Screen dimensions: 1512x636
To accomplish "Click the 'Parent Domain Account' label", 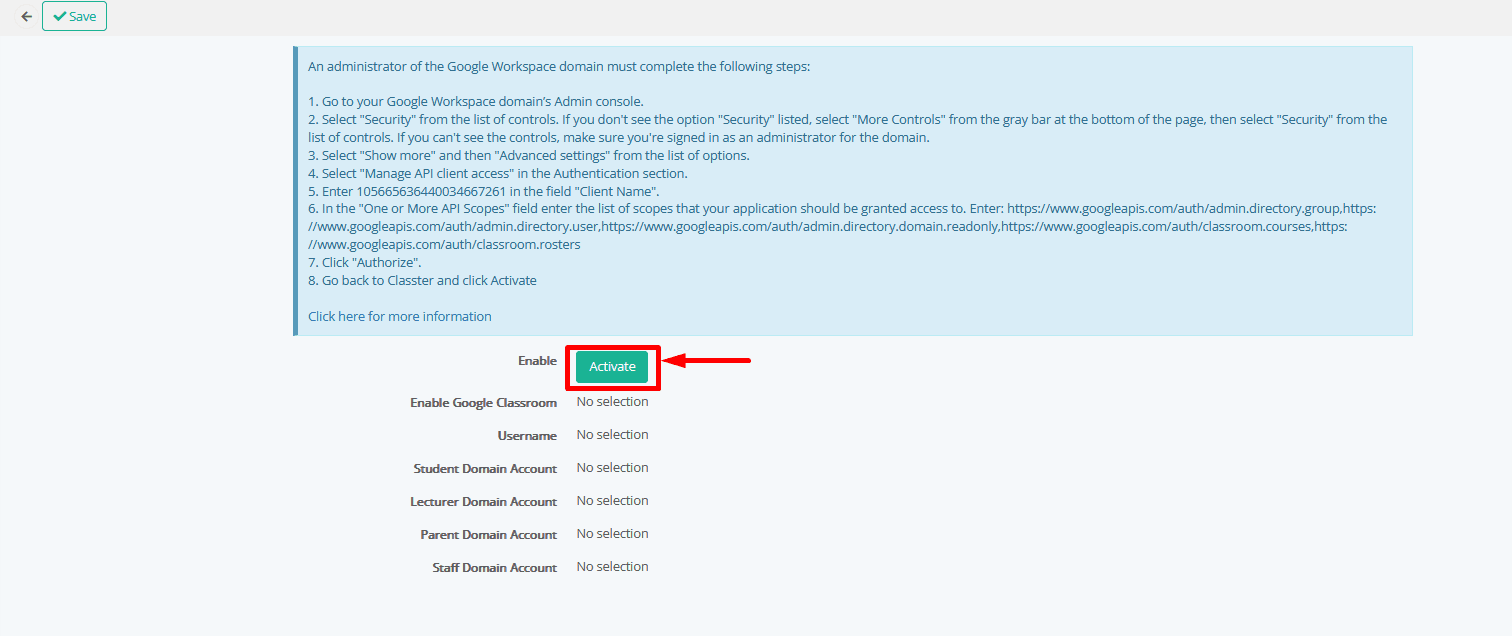I will [x=488, y=535].
